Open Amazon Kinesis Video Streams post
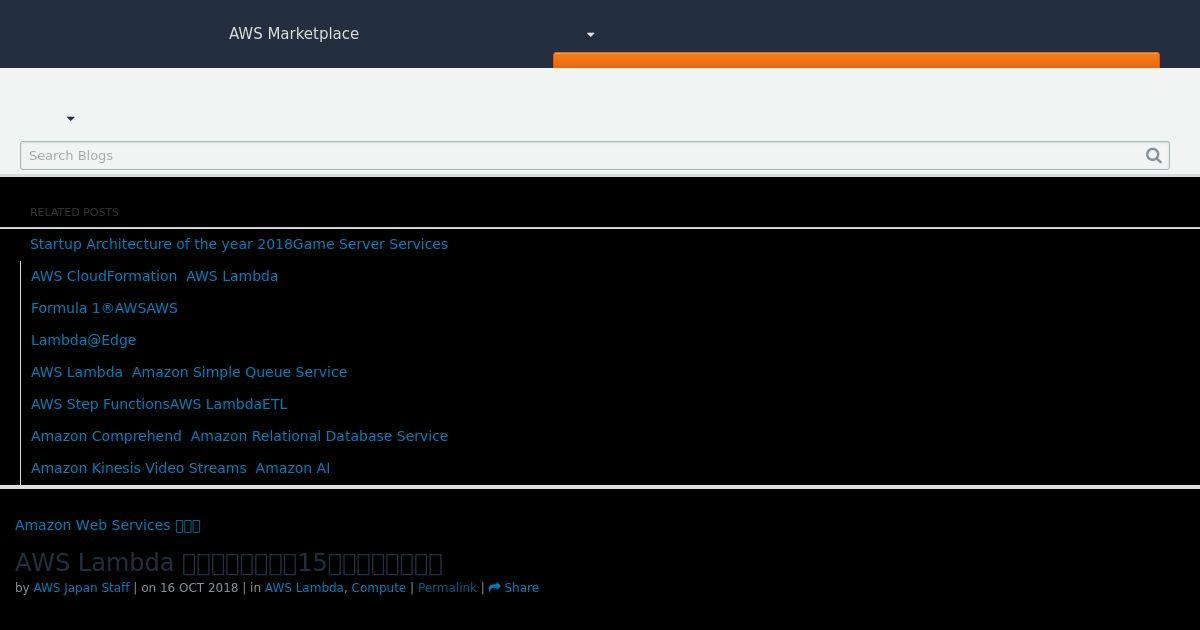Screen dimensions: 1200x630 pos(180,468)
